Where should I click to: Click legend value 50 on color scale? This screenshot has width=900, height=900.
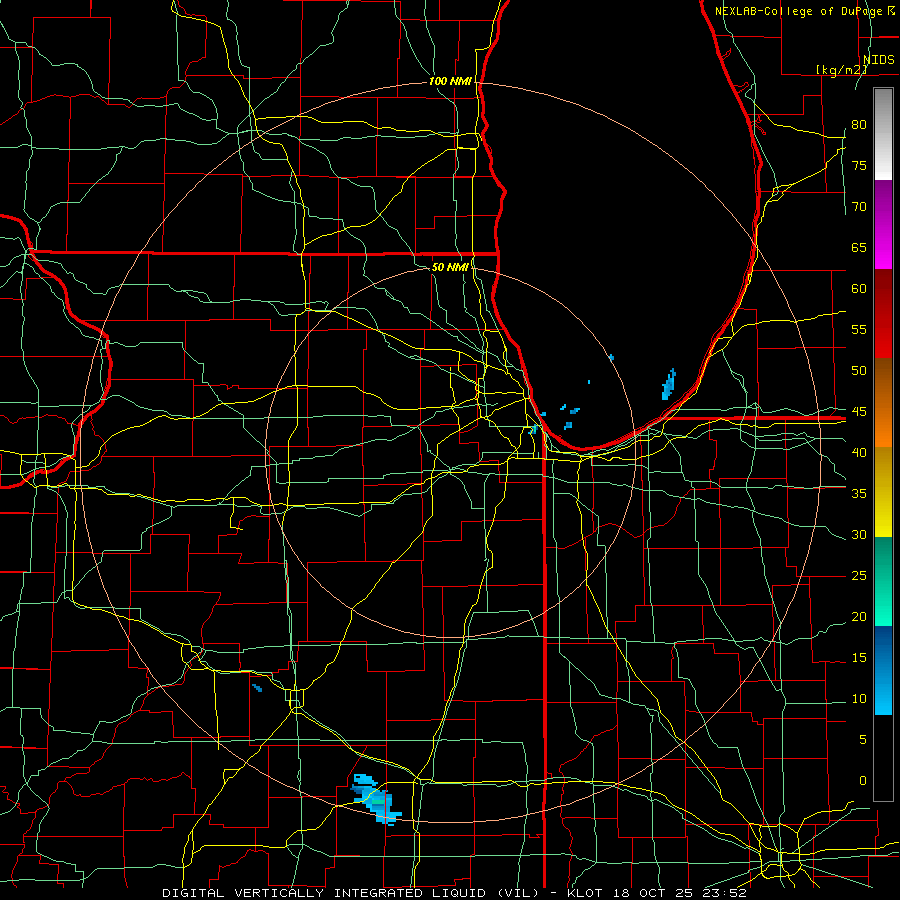pyautogui.click(x=859, y=371)
